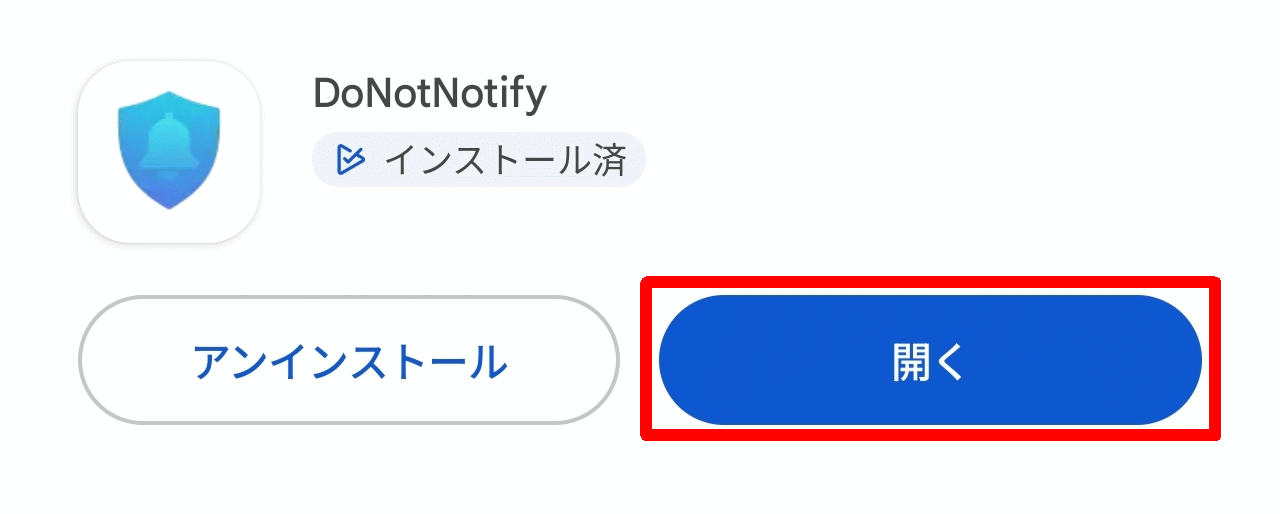Click the installed status chip
This screenshot has width=1280, height=514.
point(479,159)
